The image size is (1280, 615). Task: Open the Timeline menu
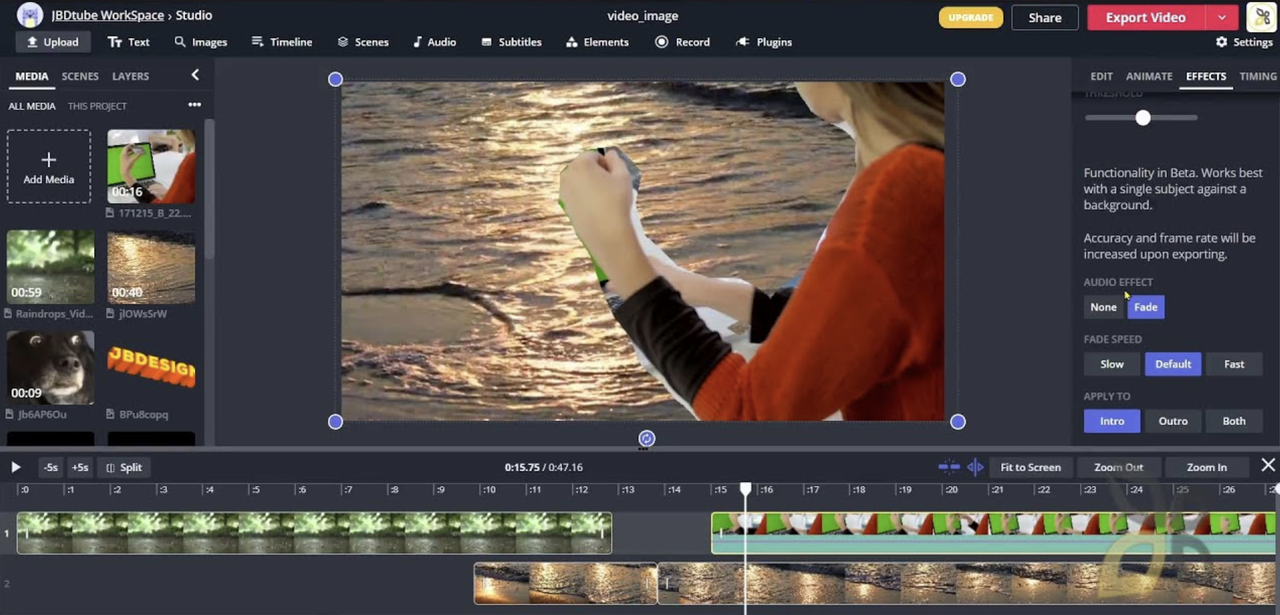282,42
